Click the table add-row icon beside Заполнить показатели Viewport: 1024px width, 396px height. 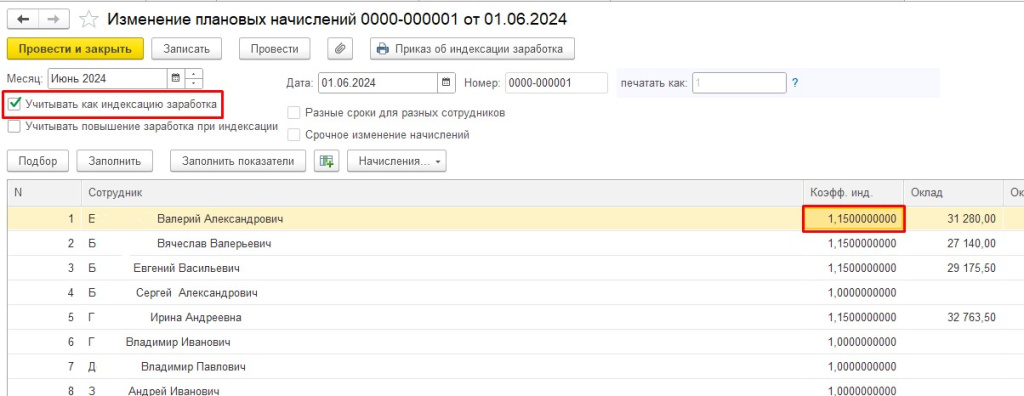coord(327,161)
